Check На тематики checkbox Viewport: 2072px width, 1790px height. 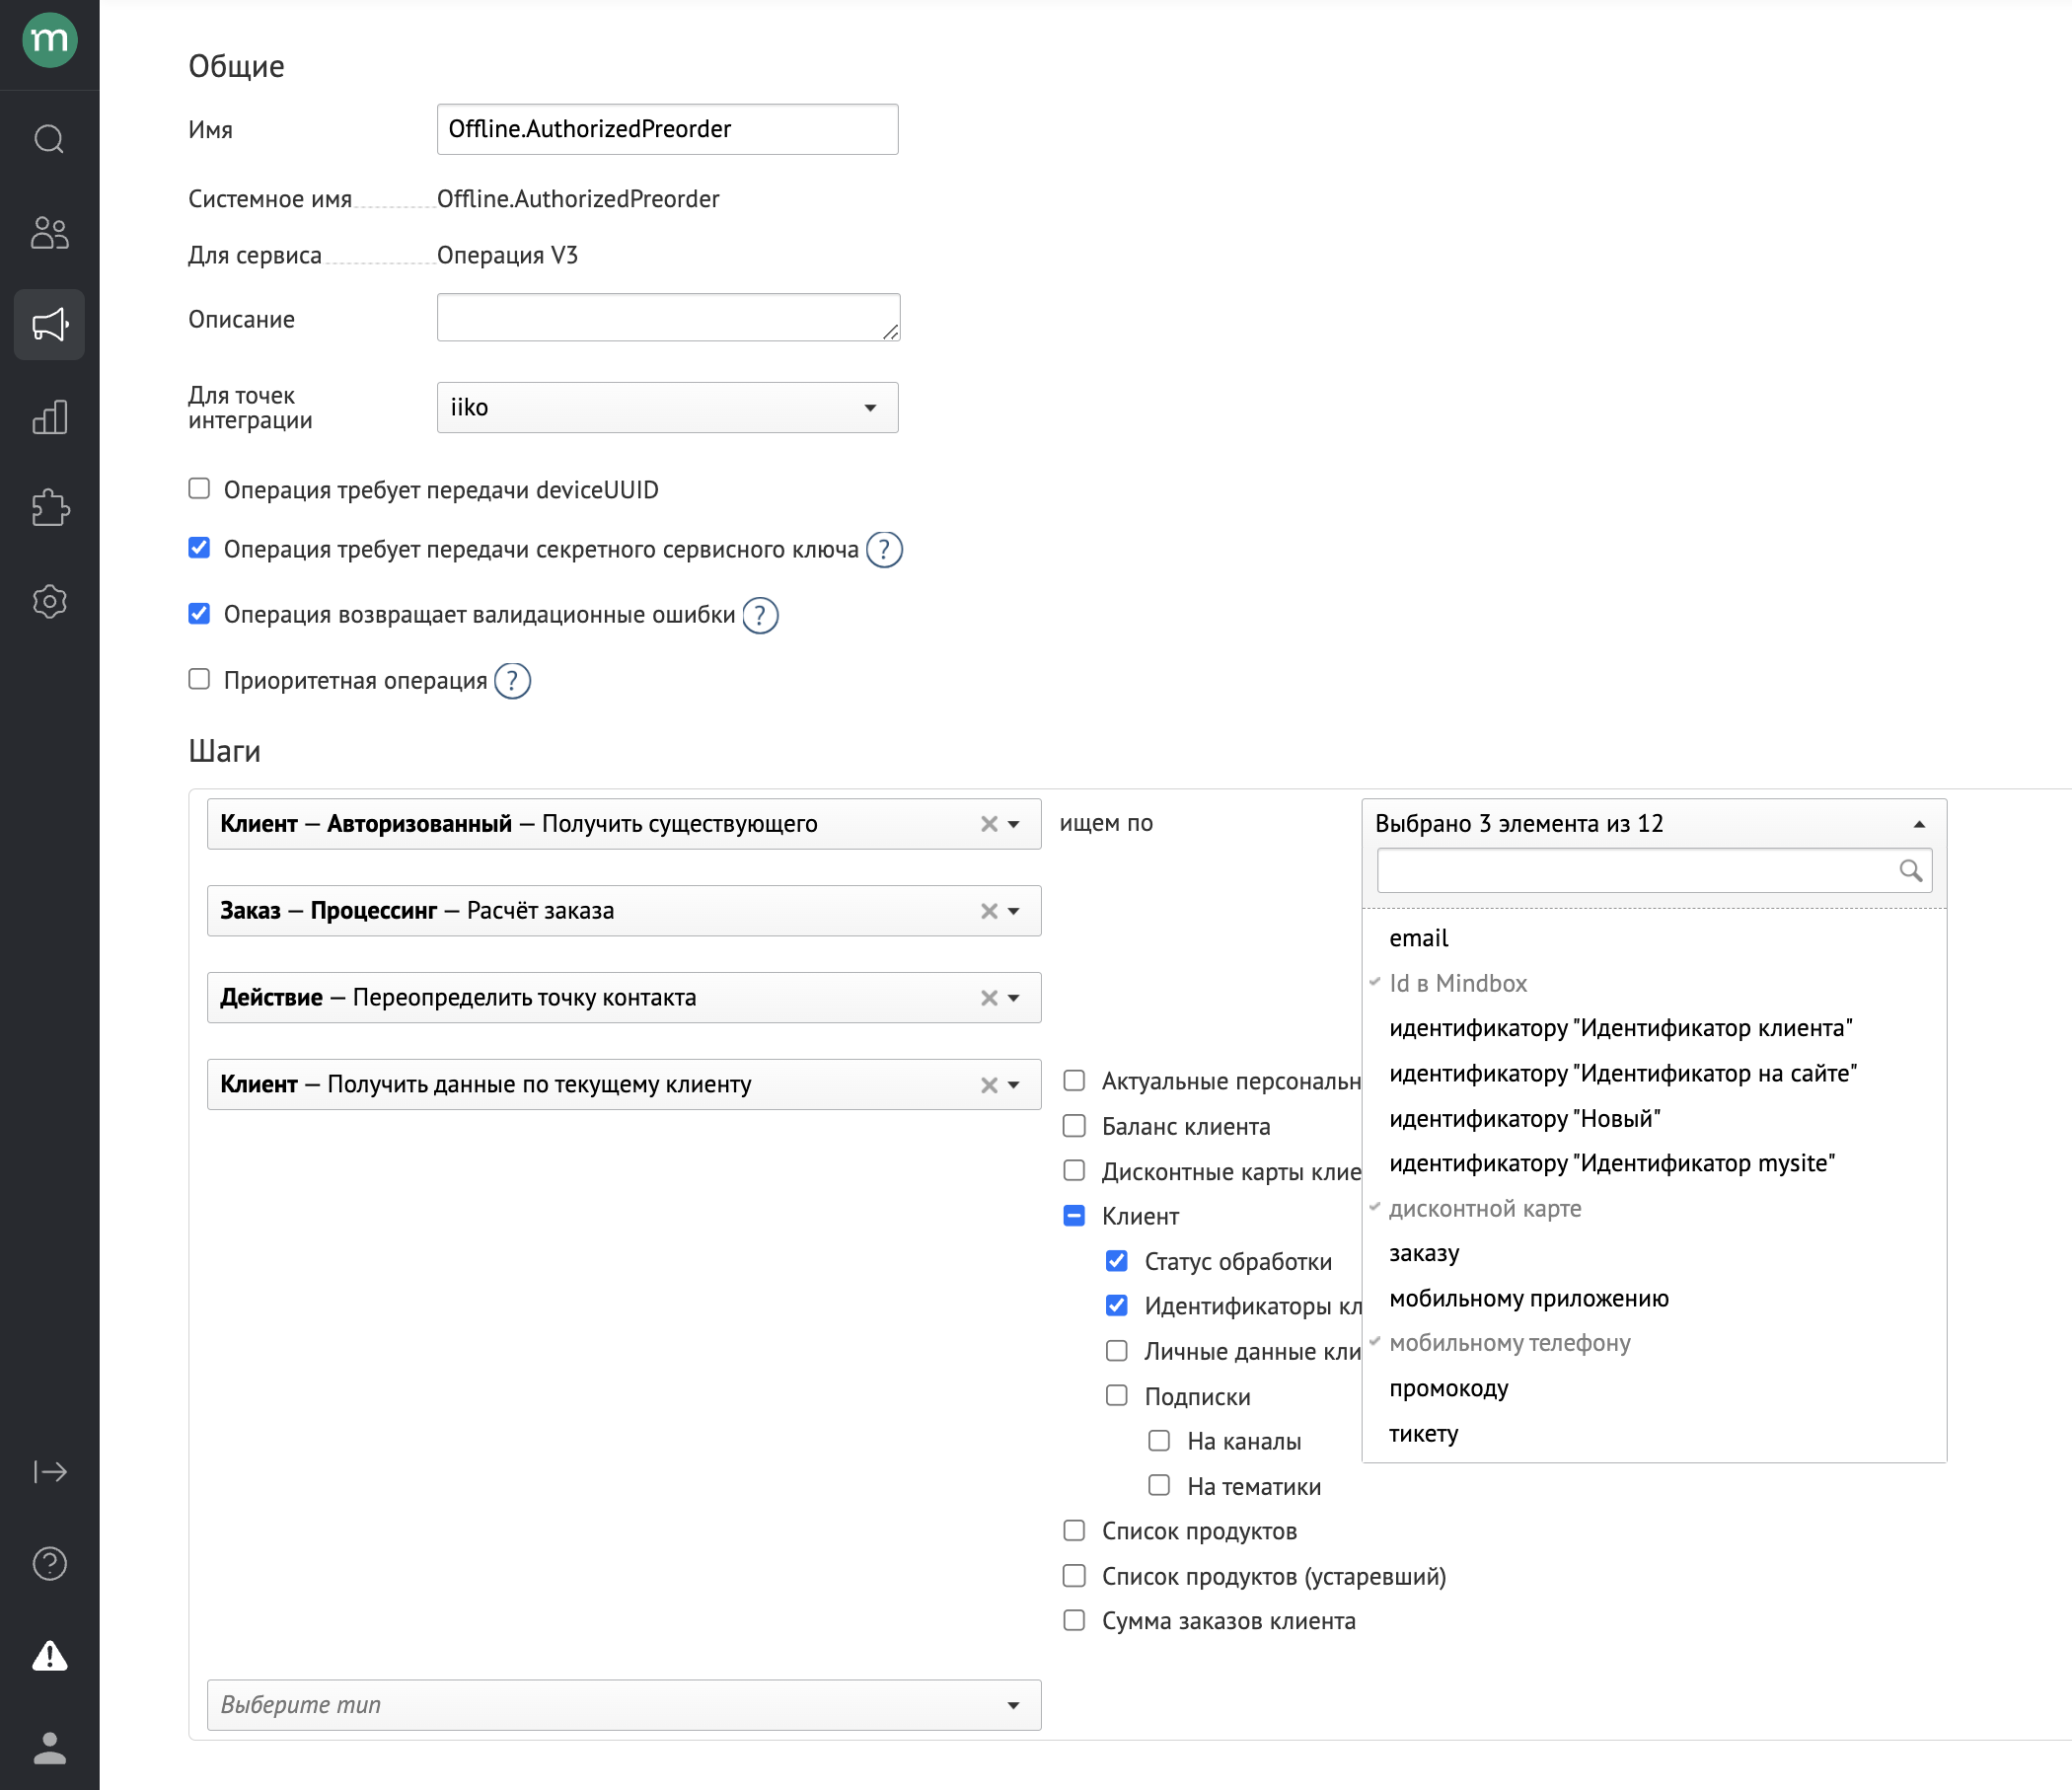pyautogui.click(x=1159, y=1485)
